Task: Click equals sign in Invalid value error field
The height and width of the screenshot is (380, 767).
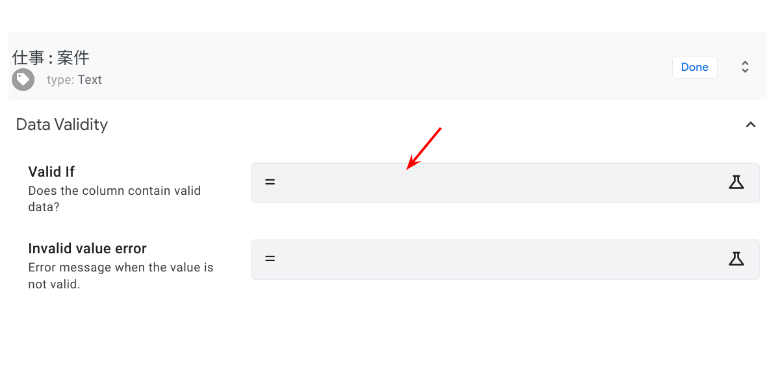Action: click(x=270, y=258)
